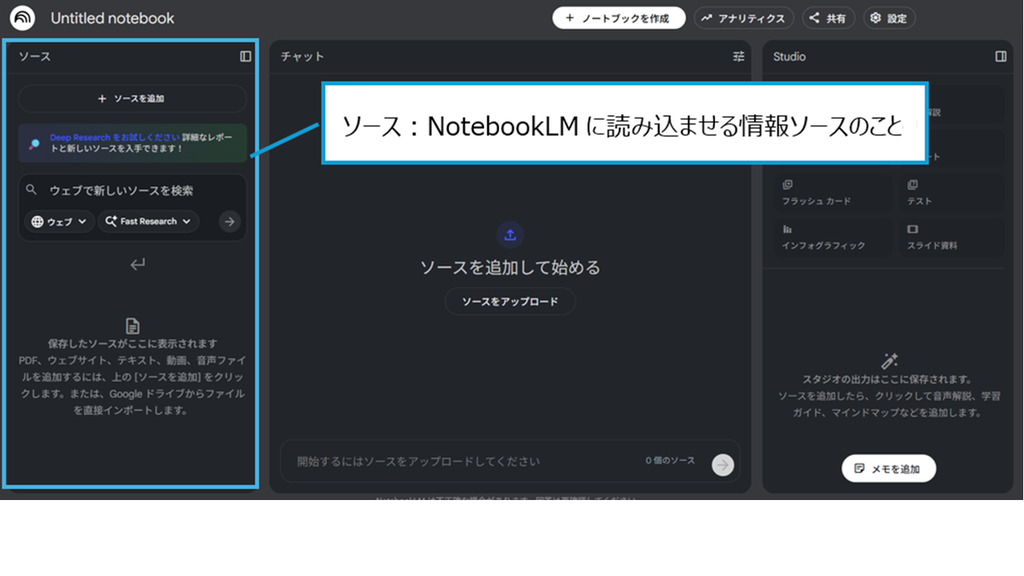Screen dimensions: 1024x576
Task: Select the ソース panel header
Action: pyautogui.click(x=35, y=56)
